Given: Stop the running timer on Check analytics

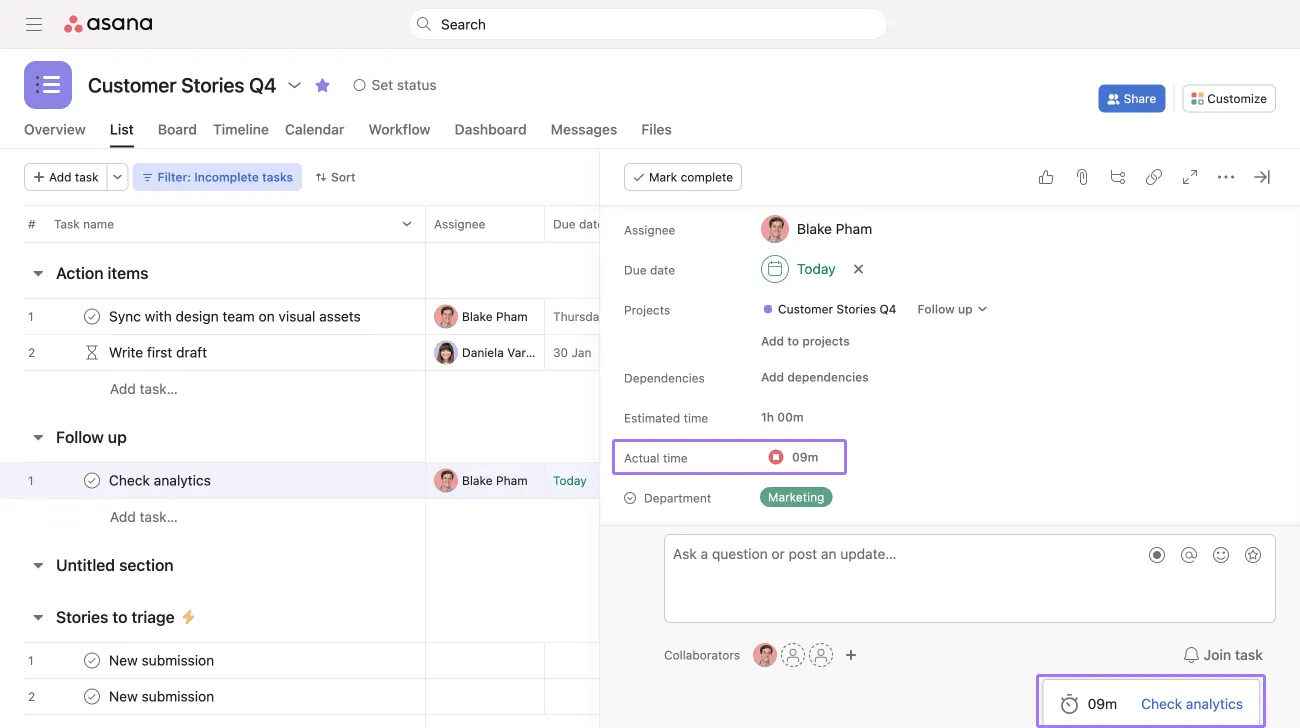Looking at the screenshot, I should pyautogui.click(x=775, y=456).
